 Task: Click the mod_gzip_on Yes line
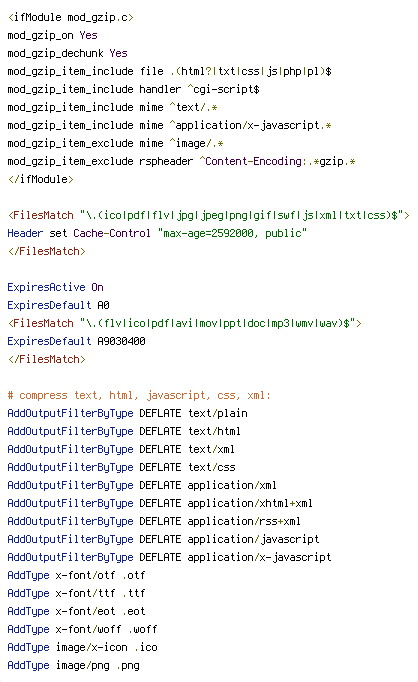52,35
